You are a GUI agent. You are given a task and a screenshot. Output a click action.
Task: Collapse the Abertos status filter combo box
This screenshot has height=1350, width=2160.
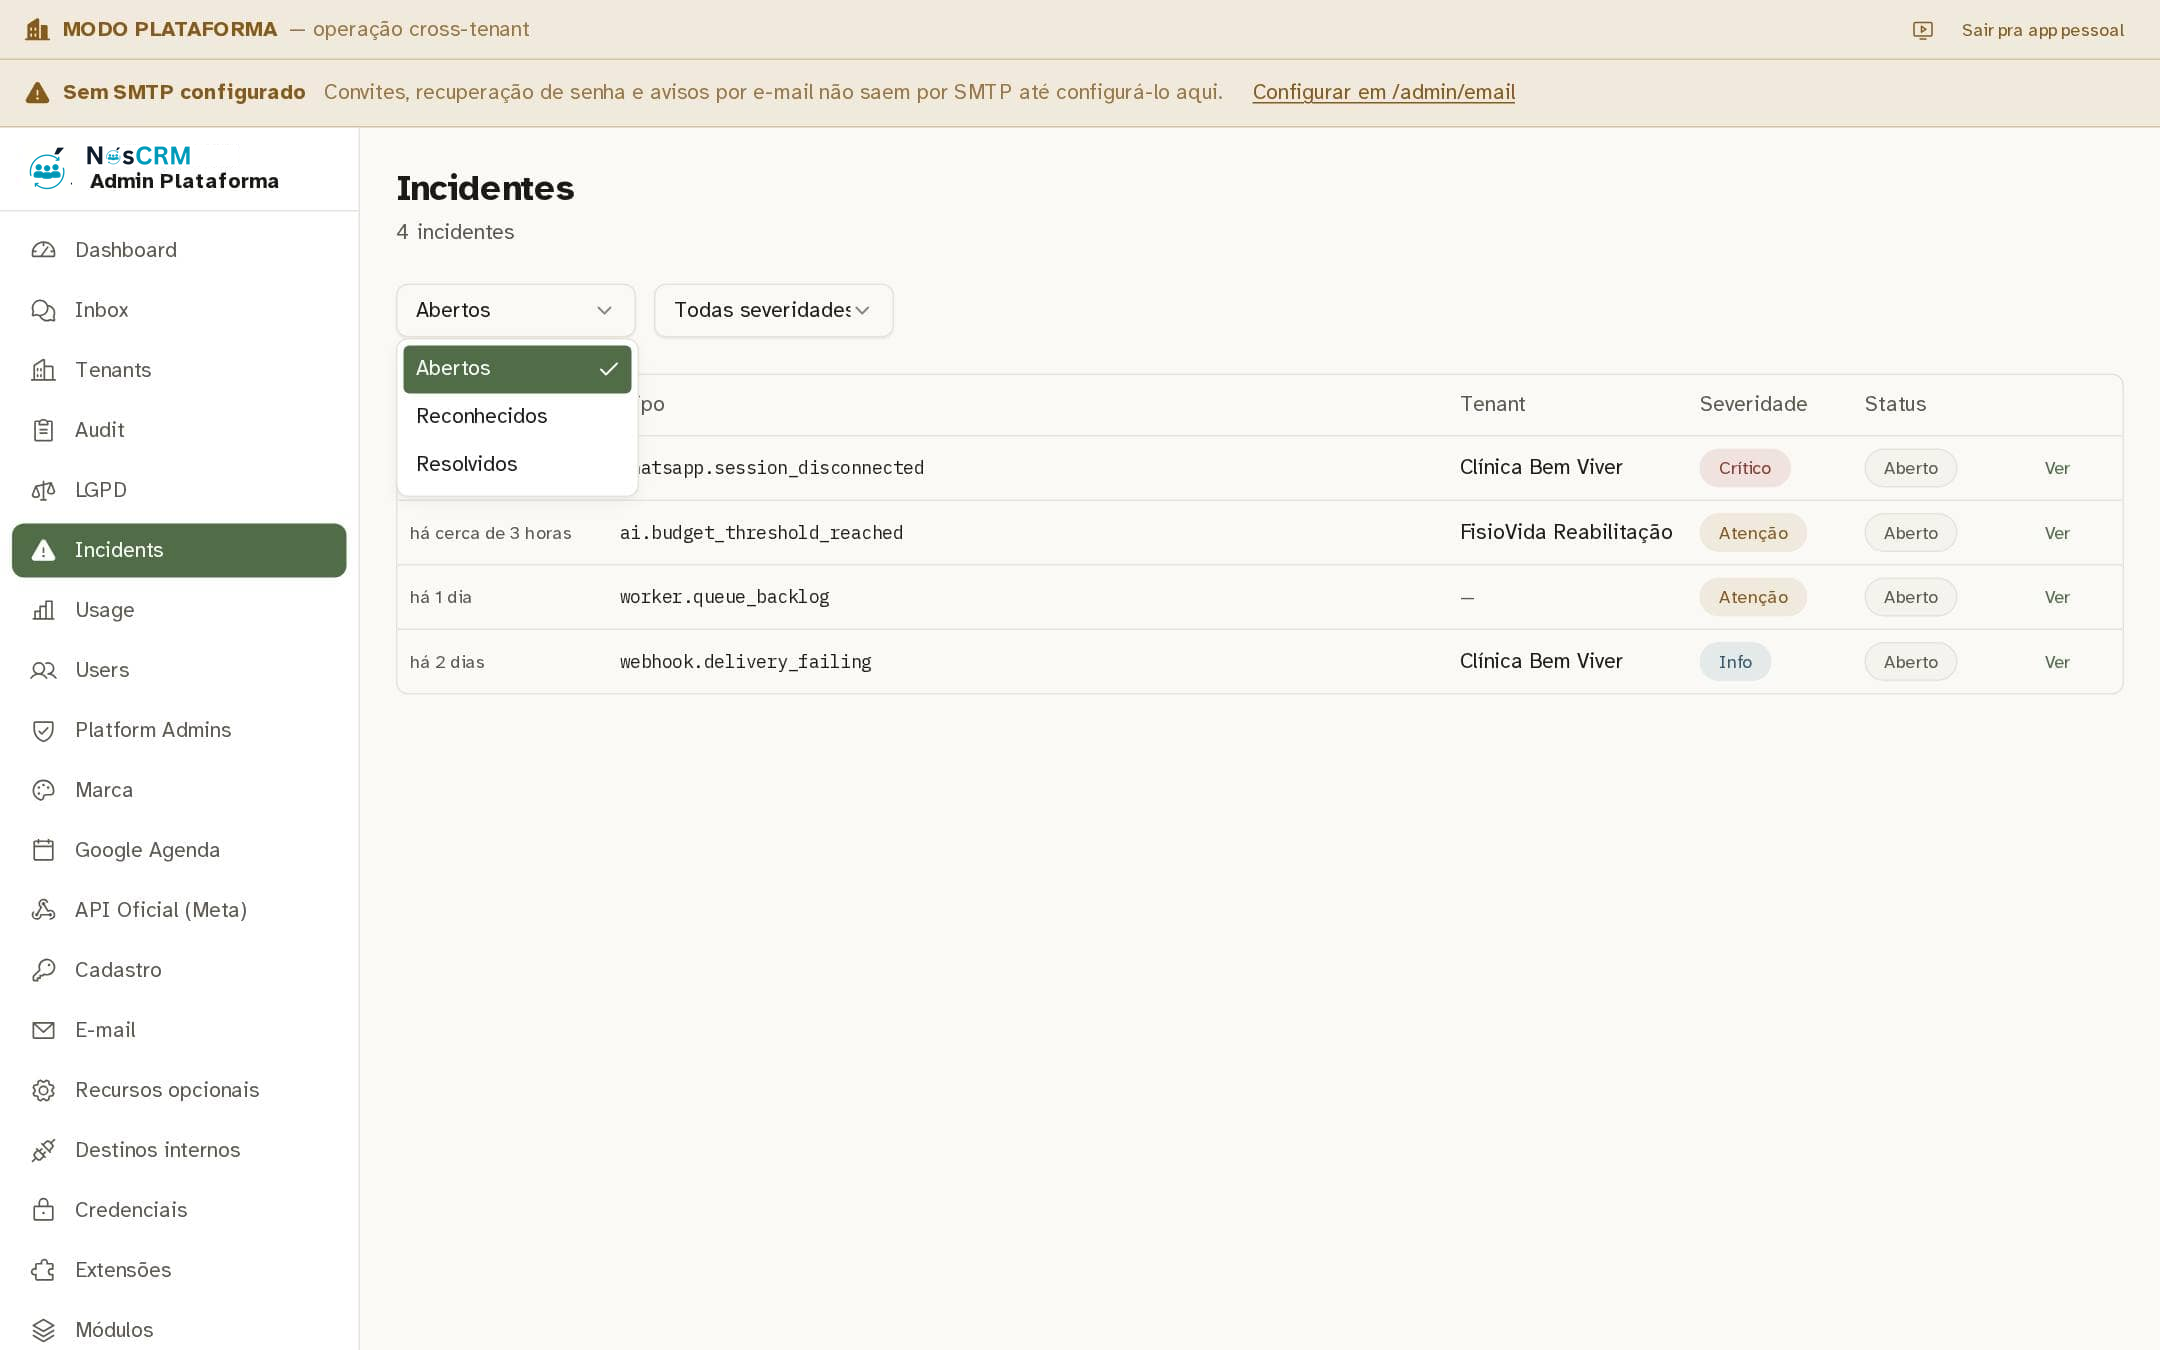pos(515,310)
